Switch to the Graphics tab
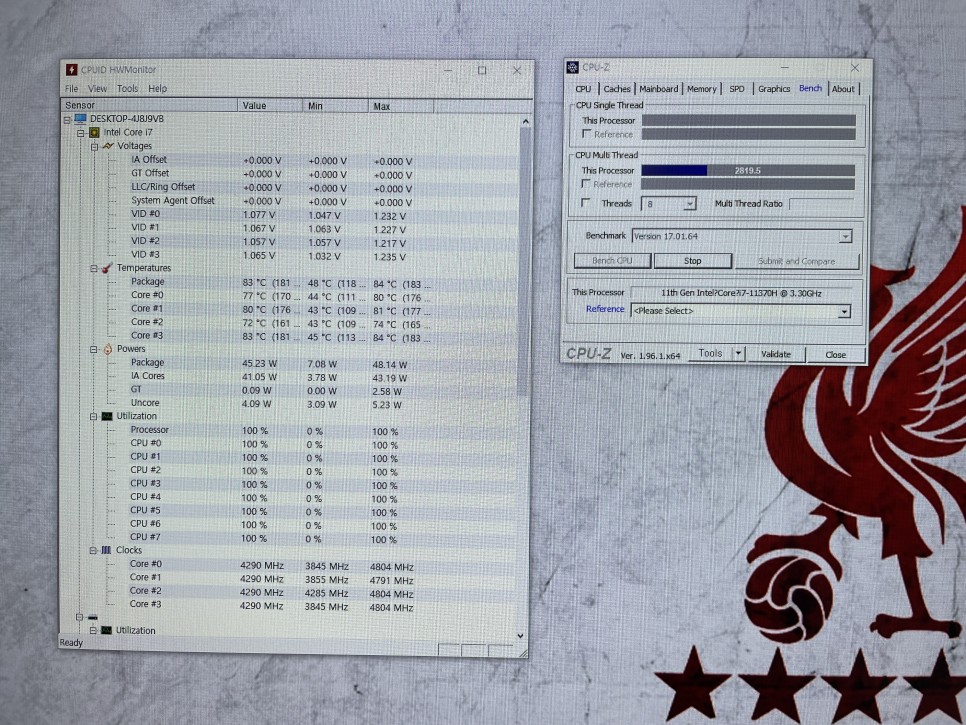 [774, 89]
